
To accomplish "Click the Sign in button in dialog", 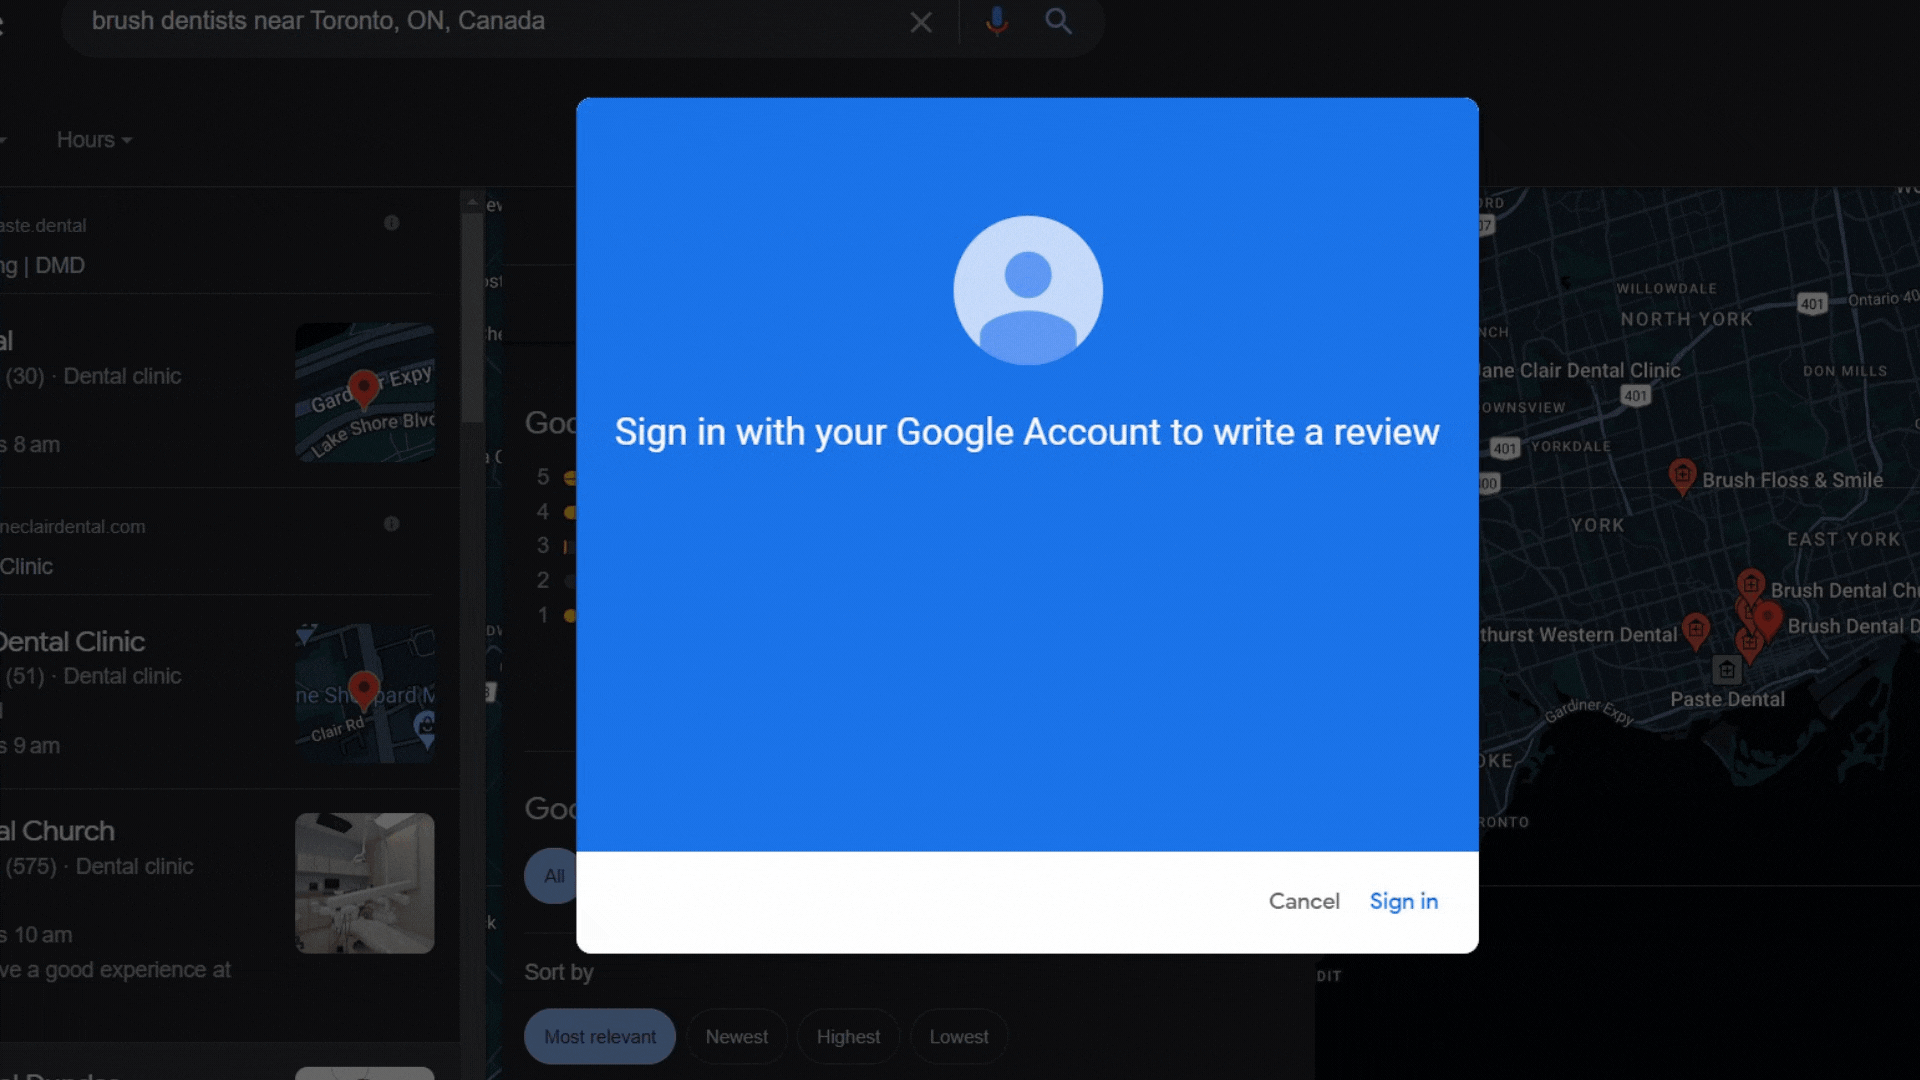I will pos(1403,901).
